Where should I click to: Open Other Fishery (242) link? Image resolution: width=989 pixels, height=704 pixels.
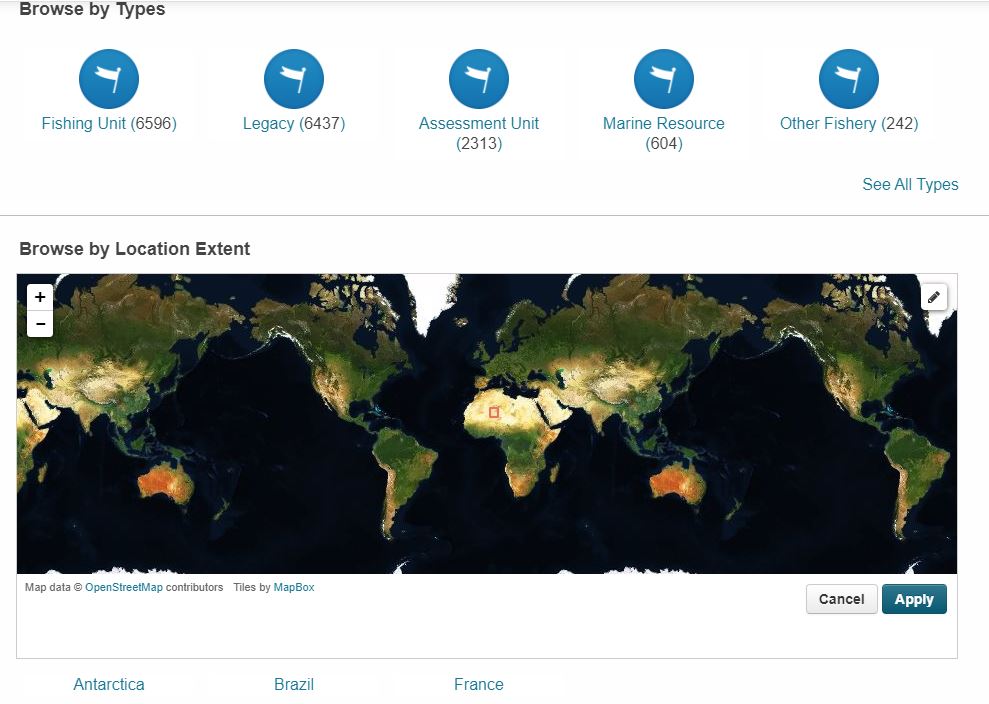pyautogui.click(x=849, y=123)
